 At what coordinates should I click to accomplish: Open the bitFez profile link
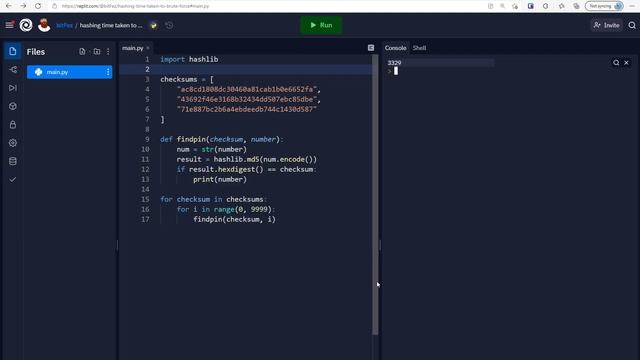coord(64,25)
